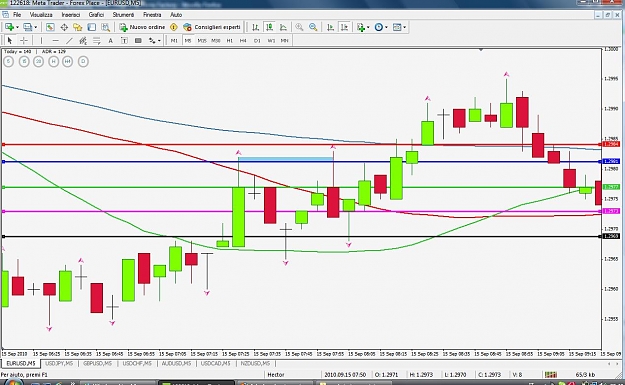Open the Market Watch panel icon
This screenshot has height=385, width=625.
pos(50,27)
